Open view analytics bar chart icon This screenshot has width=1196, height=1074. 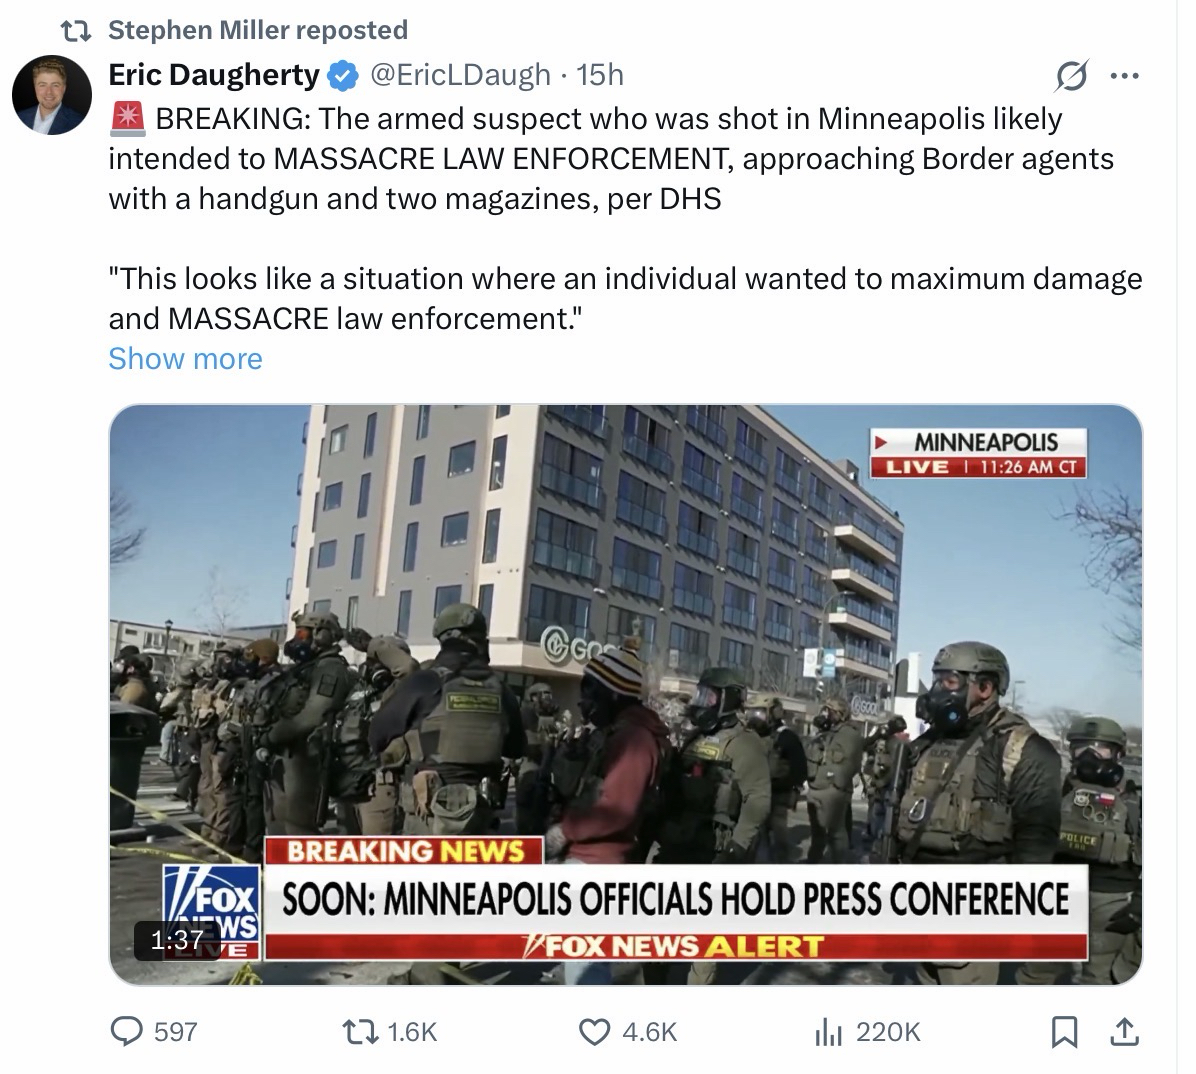tap(828, 1033)
